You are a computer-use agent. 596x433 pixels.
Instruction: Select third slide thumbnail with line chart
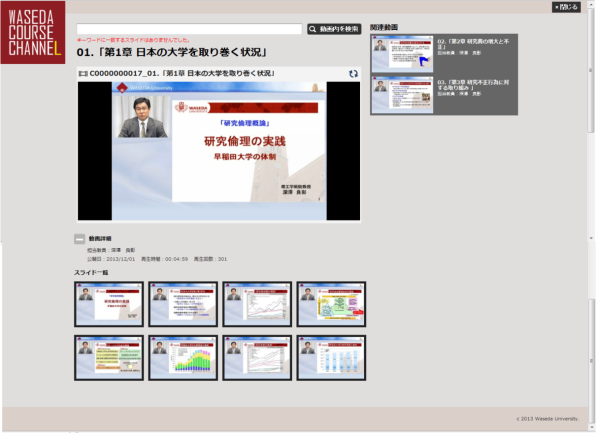(x=257, y=304)
